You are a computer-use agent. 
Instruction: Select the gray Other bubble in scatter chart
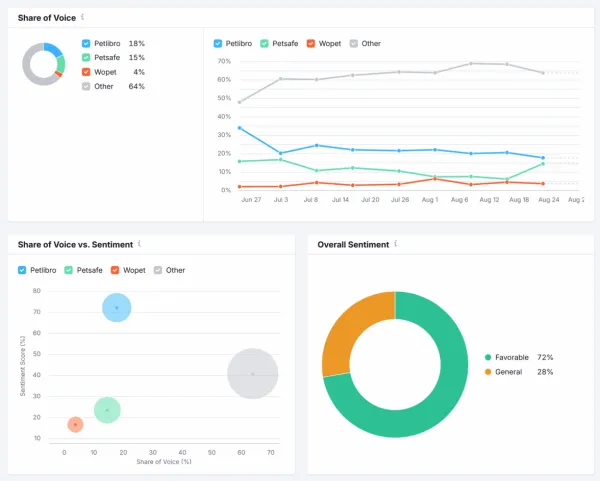pos(253,373)
